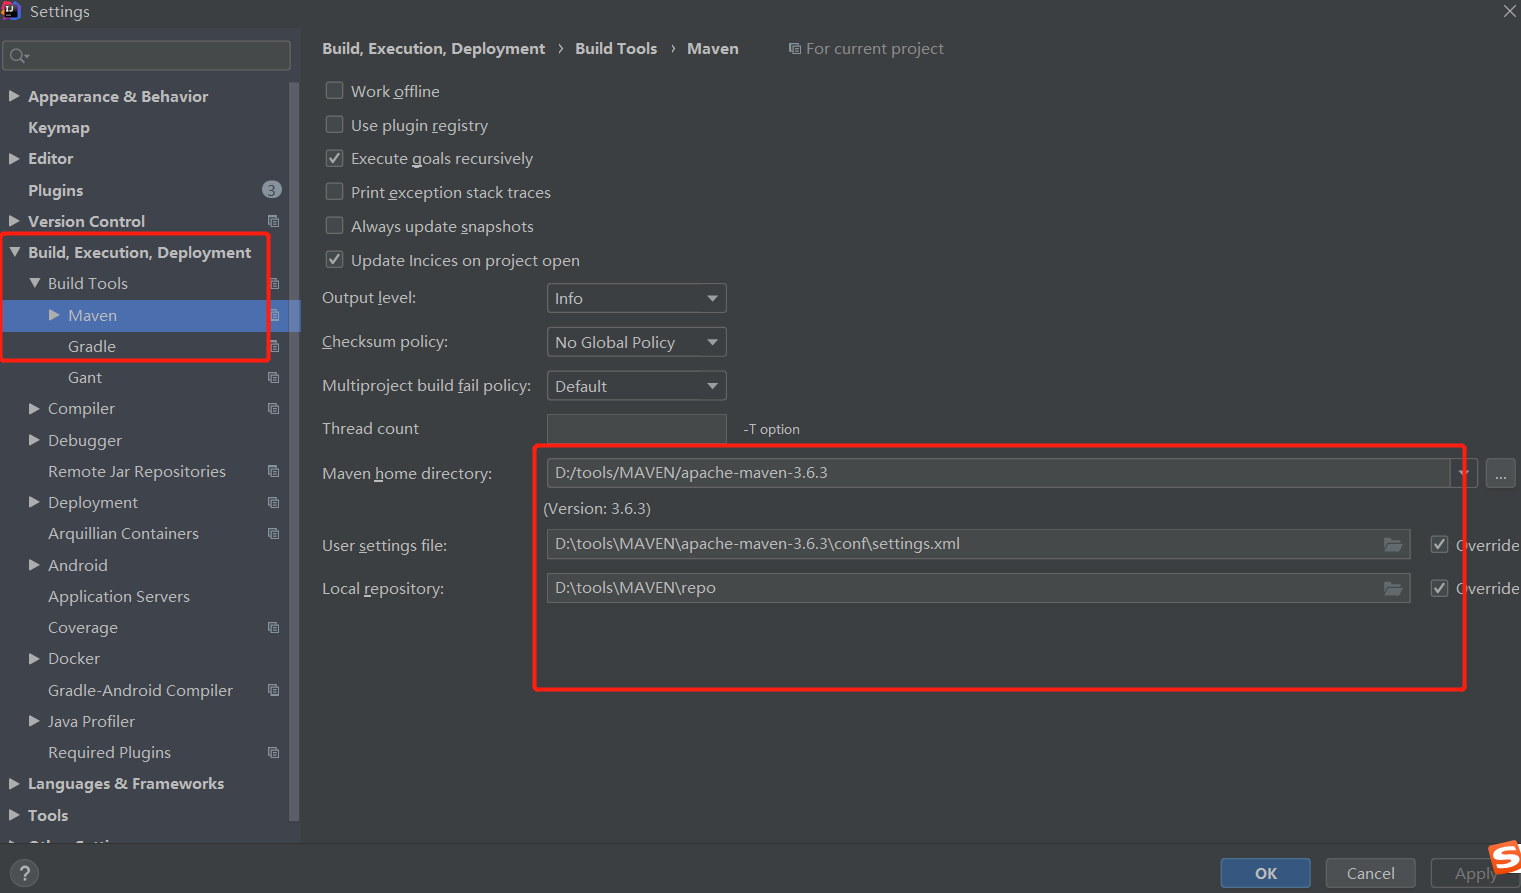Click the folder browse icon in Local repository field
Image resolution: width=1521 pixels, height=893 pixels.
coord(1392,588)
